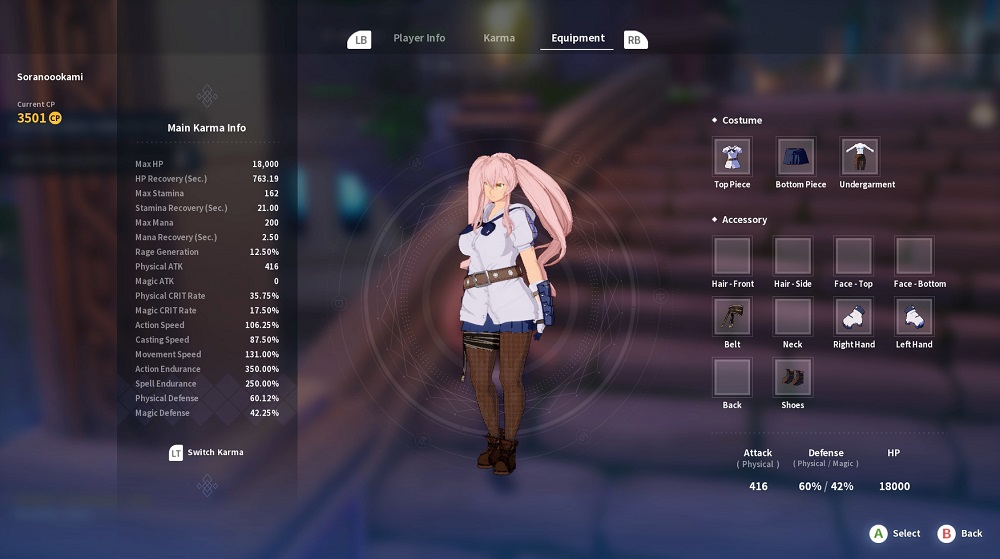Image resolution: width=1000 pixels, height=559 pixels.
Task: Select the Left Hand glove slot
Action: [914, 316]
